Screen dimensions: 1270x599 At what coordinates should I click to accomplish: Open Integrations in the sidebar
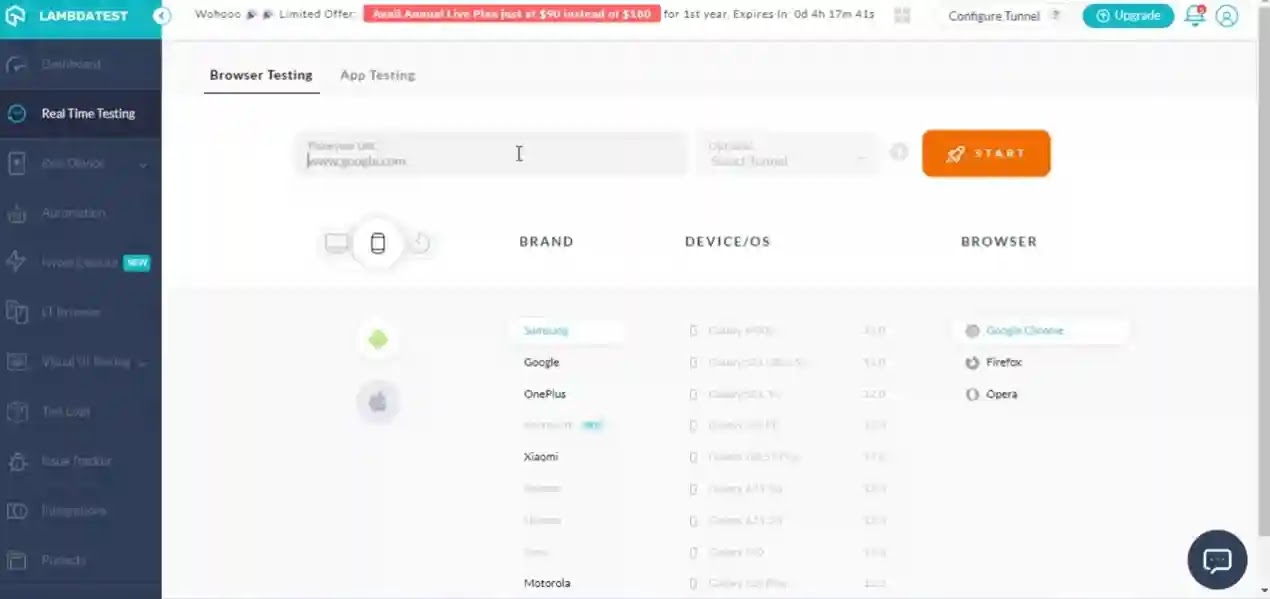pyautogui.click(x=73, y=511)
